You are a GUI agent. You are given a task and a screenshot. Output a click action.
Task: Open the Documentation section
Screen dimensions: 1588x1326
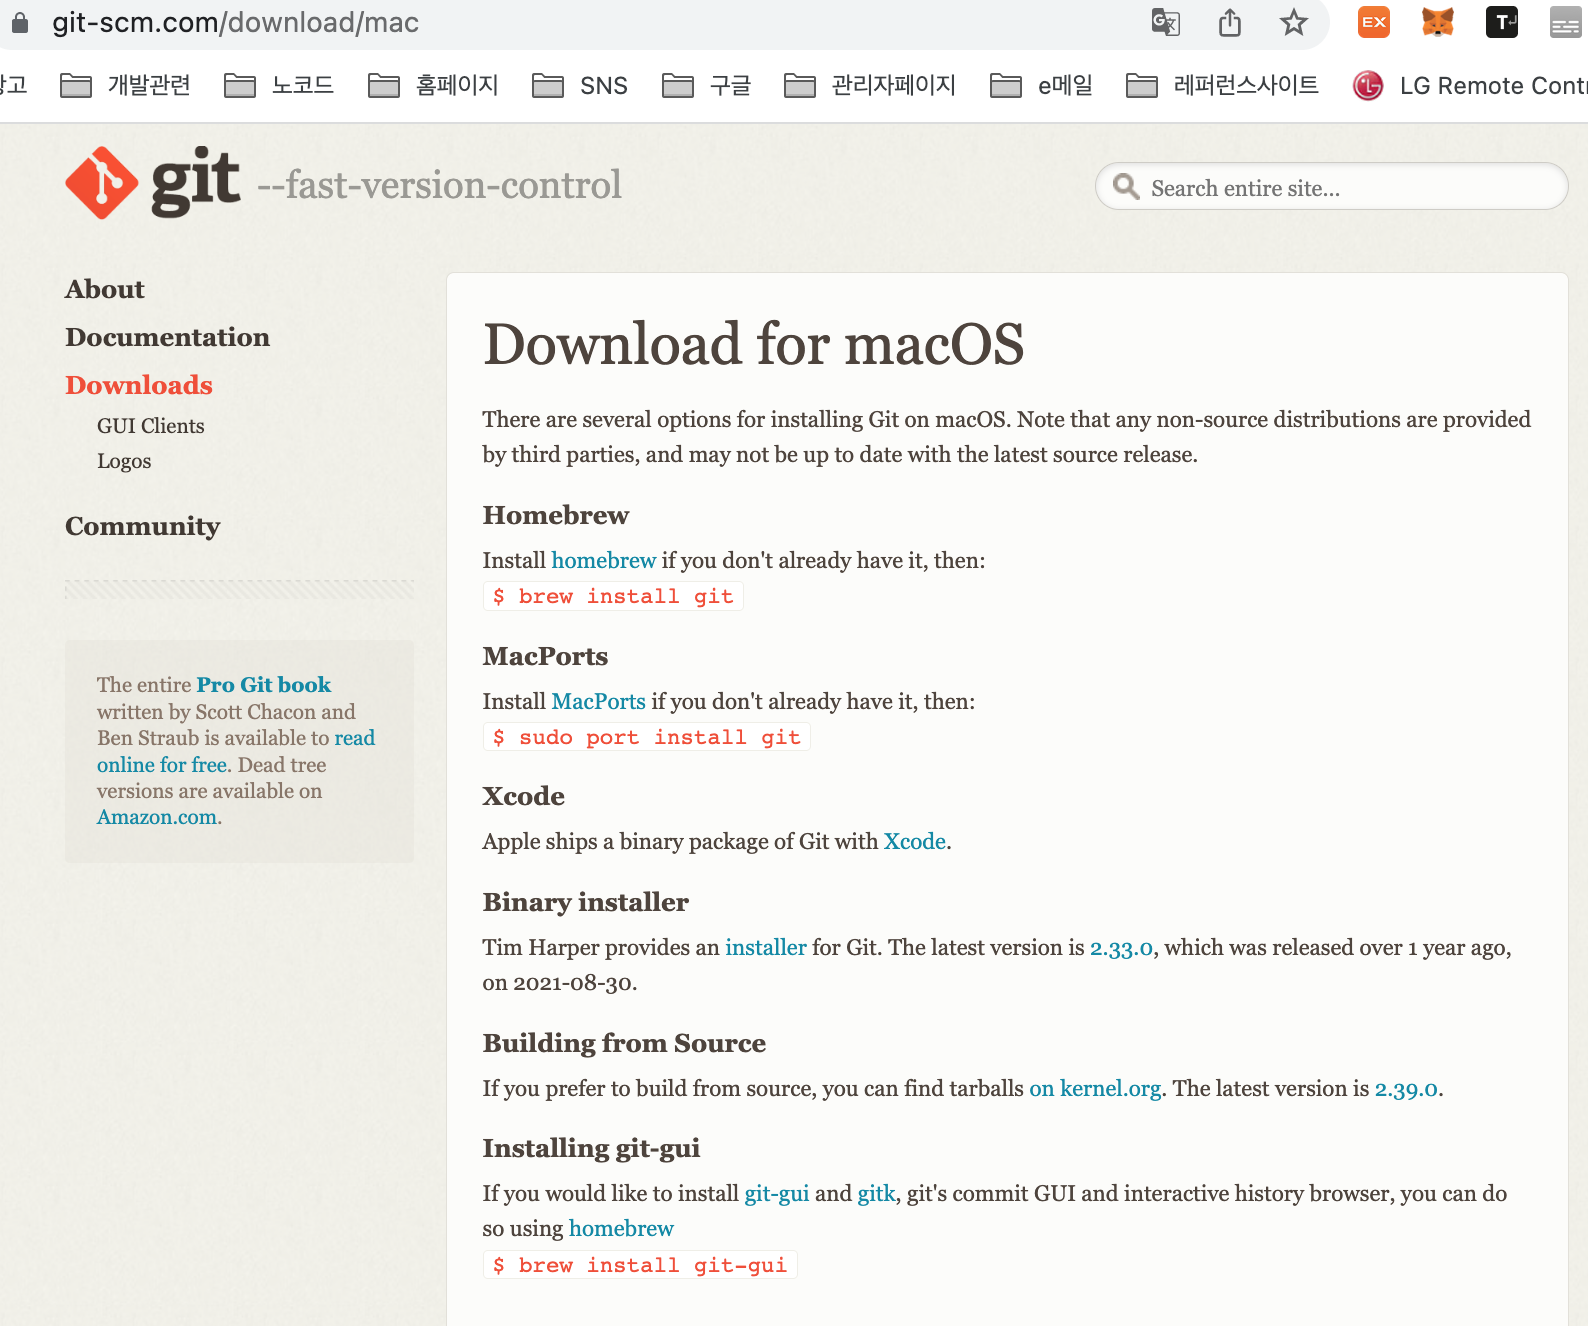(x=168, y=337)
